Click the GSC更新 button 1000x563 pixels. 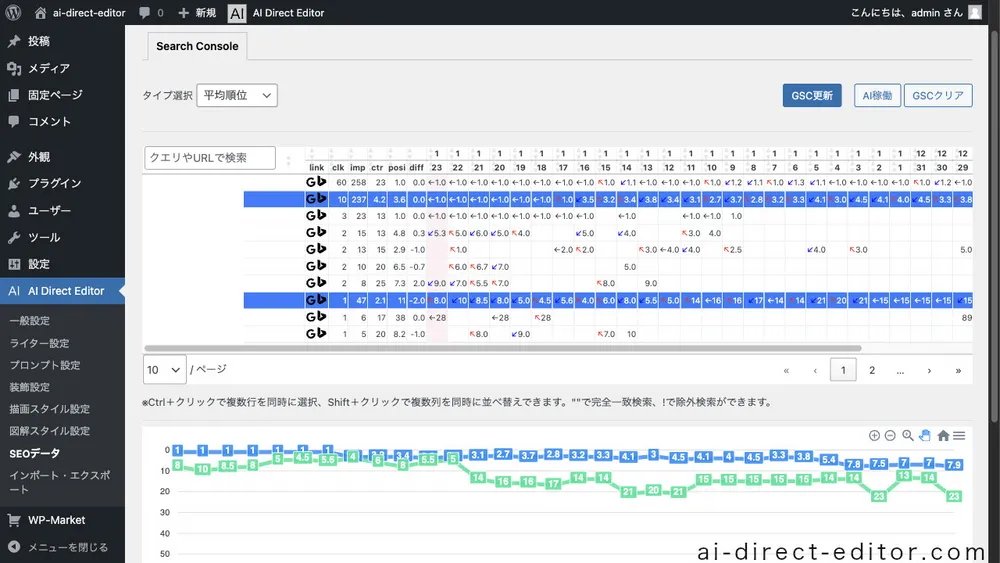(x=812, y=96)
